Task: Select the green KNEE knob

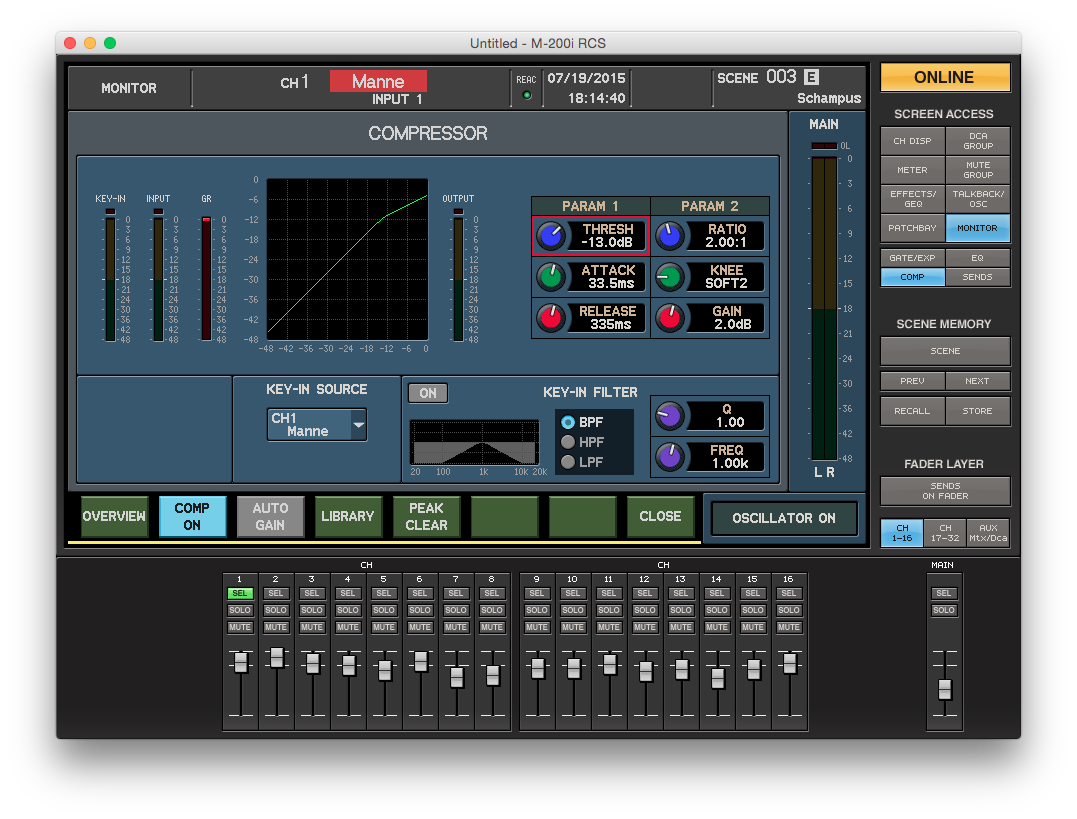Action: [x=671, y=277]
